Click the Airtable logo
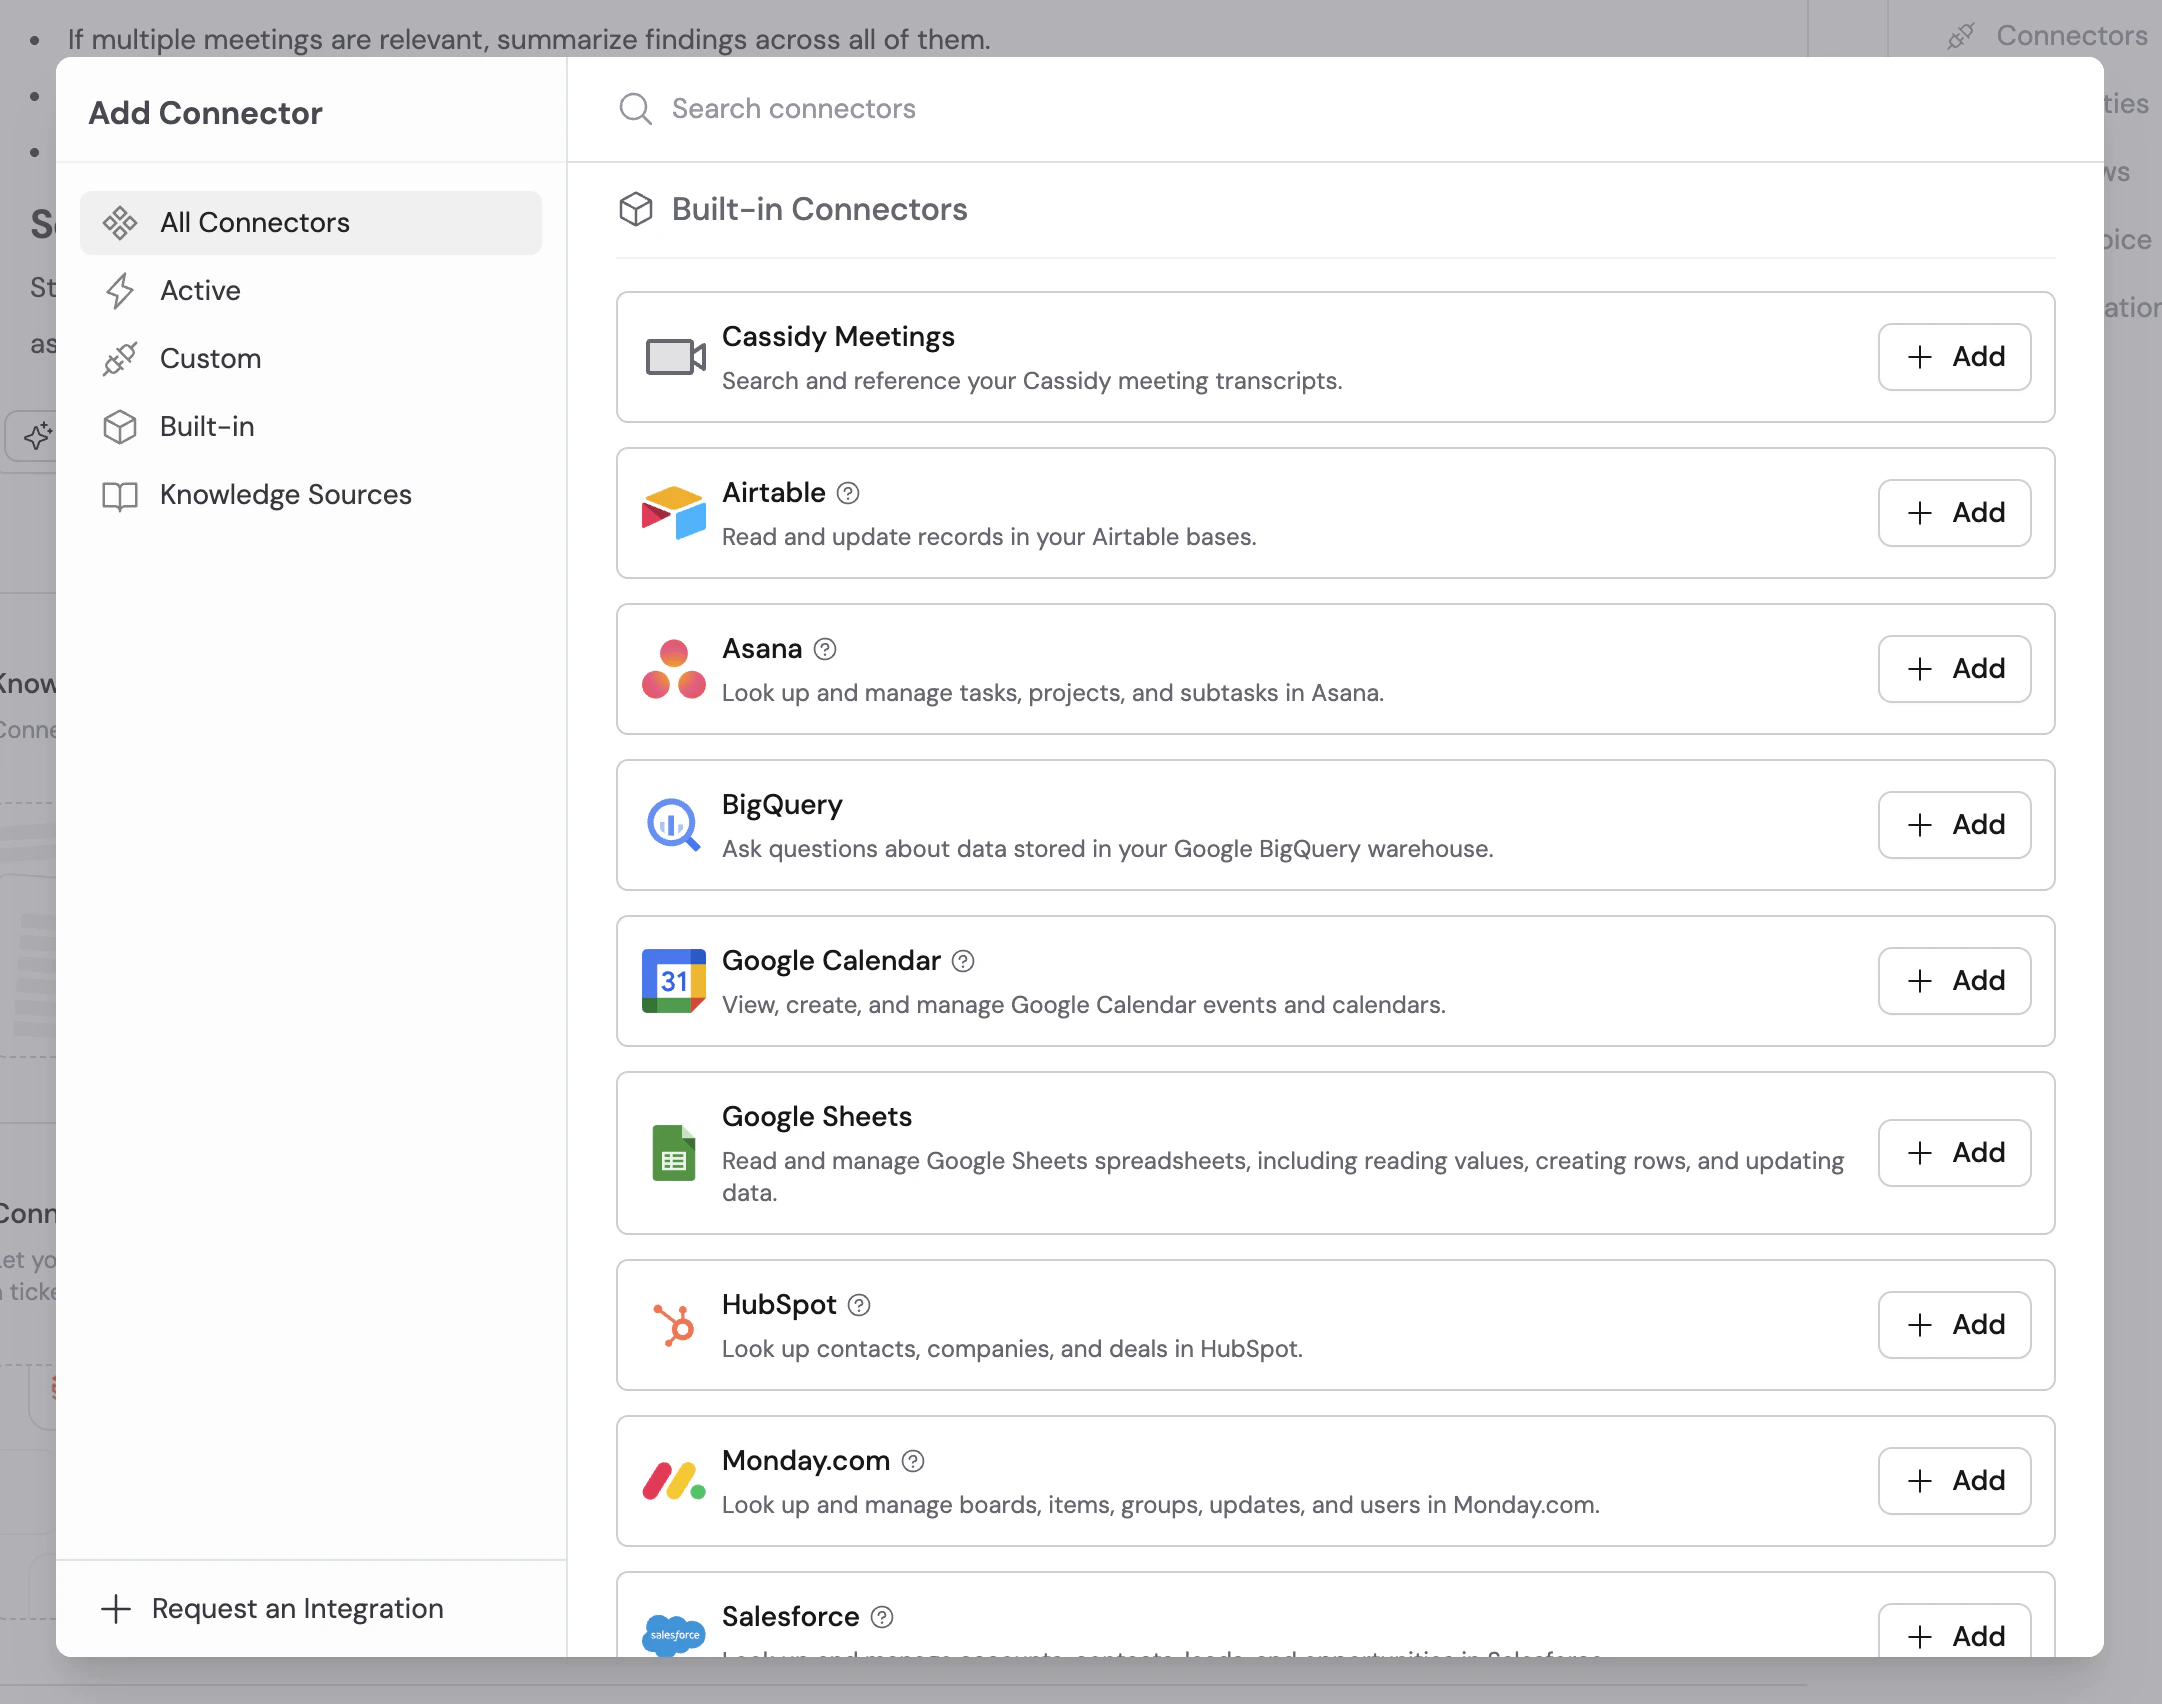Screen dimensions: 2162x1704 pos(674,513)
